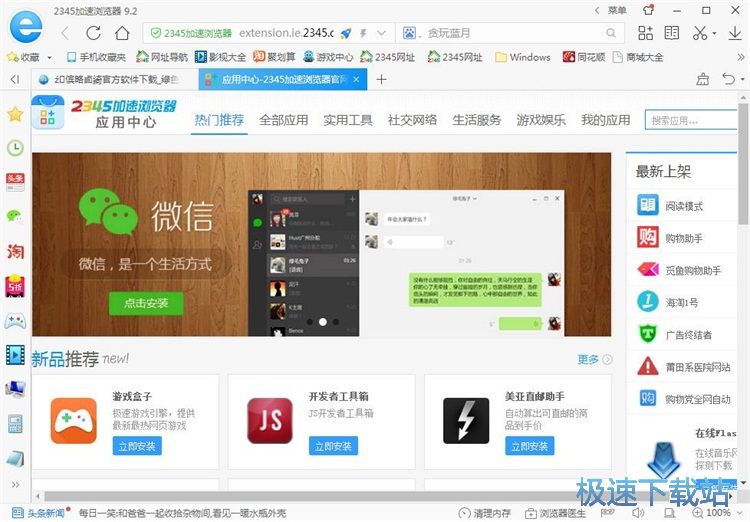
Task: Click the printer icon in tab bar
Action: (703, 79)
